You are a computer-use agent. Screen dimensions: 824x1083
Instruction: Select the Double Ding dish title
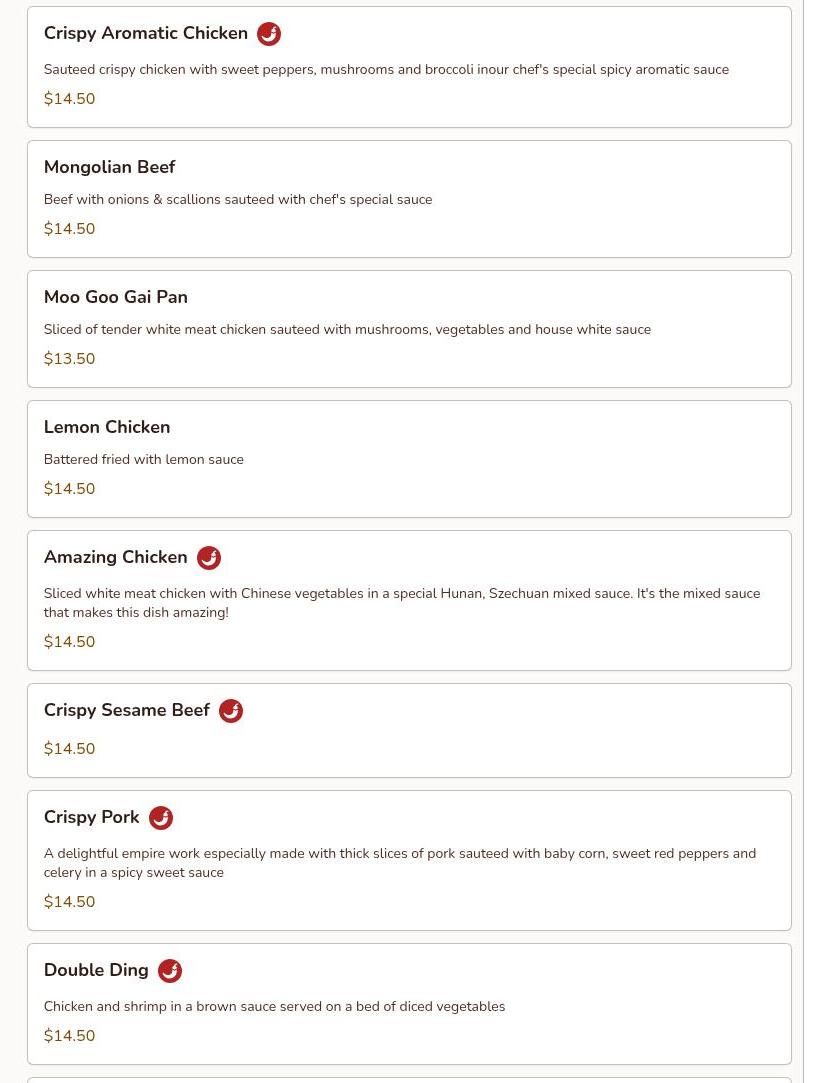pyautogui.click(x=96, y=970)
